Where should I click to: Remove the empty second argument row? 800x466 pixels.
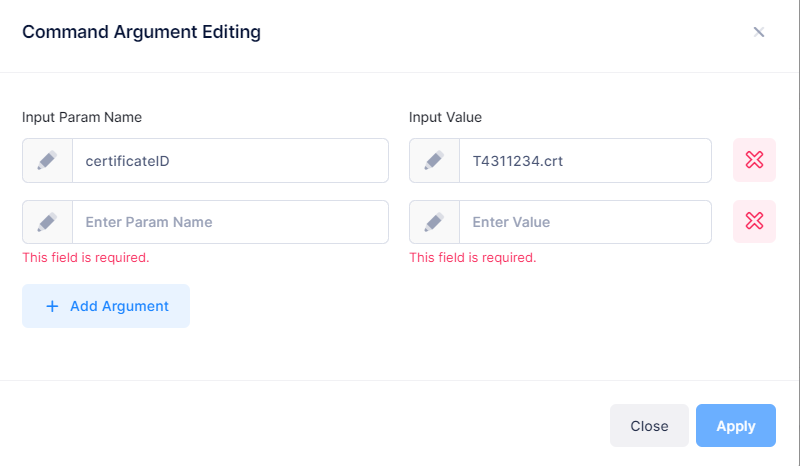(754, 222)
